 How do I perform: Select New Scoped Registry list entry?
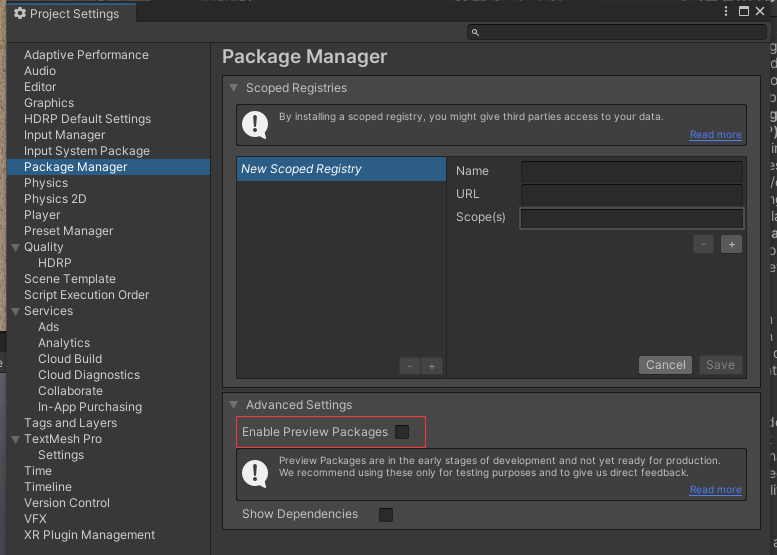[x=341, y=169]
